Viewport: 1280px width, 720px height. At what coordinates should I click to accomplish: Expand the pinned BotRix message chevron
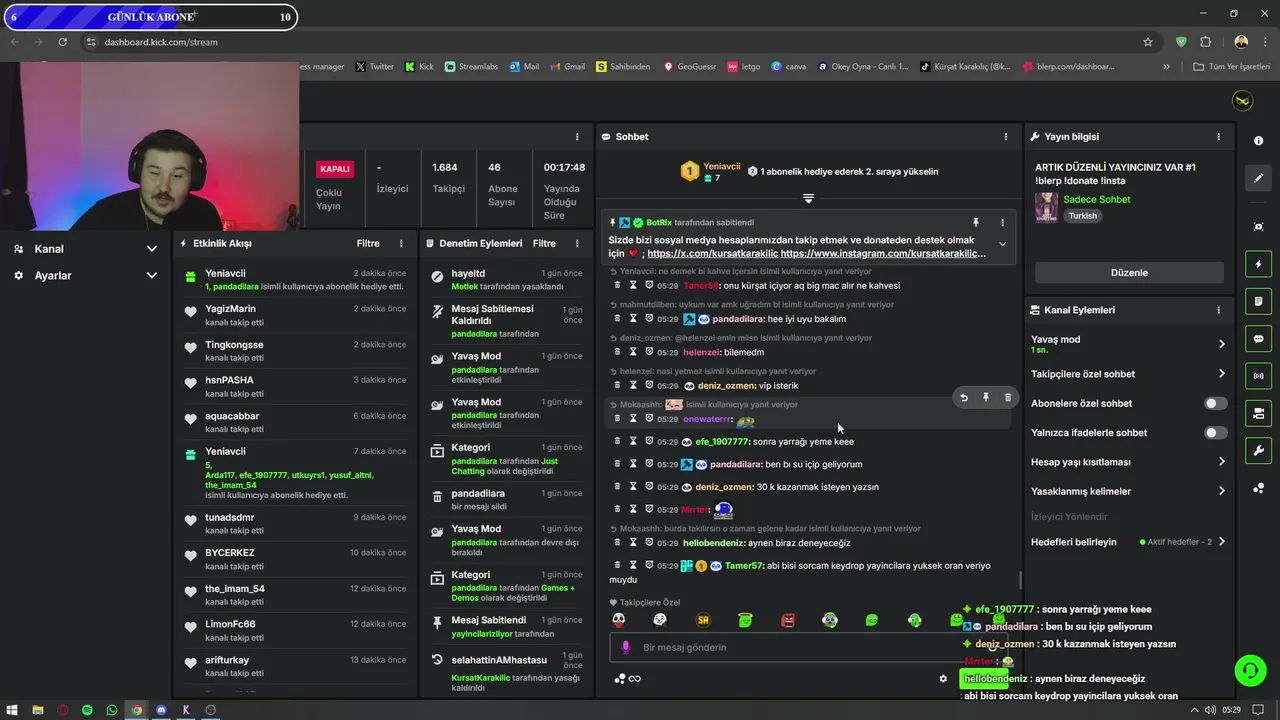tap(1002, 244)
